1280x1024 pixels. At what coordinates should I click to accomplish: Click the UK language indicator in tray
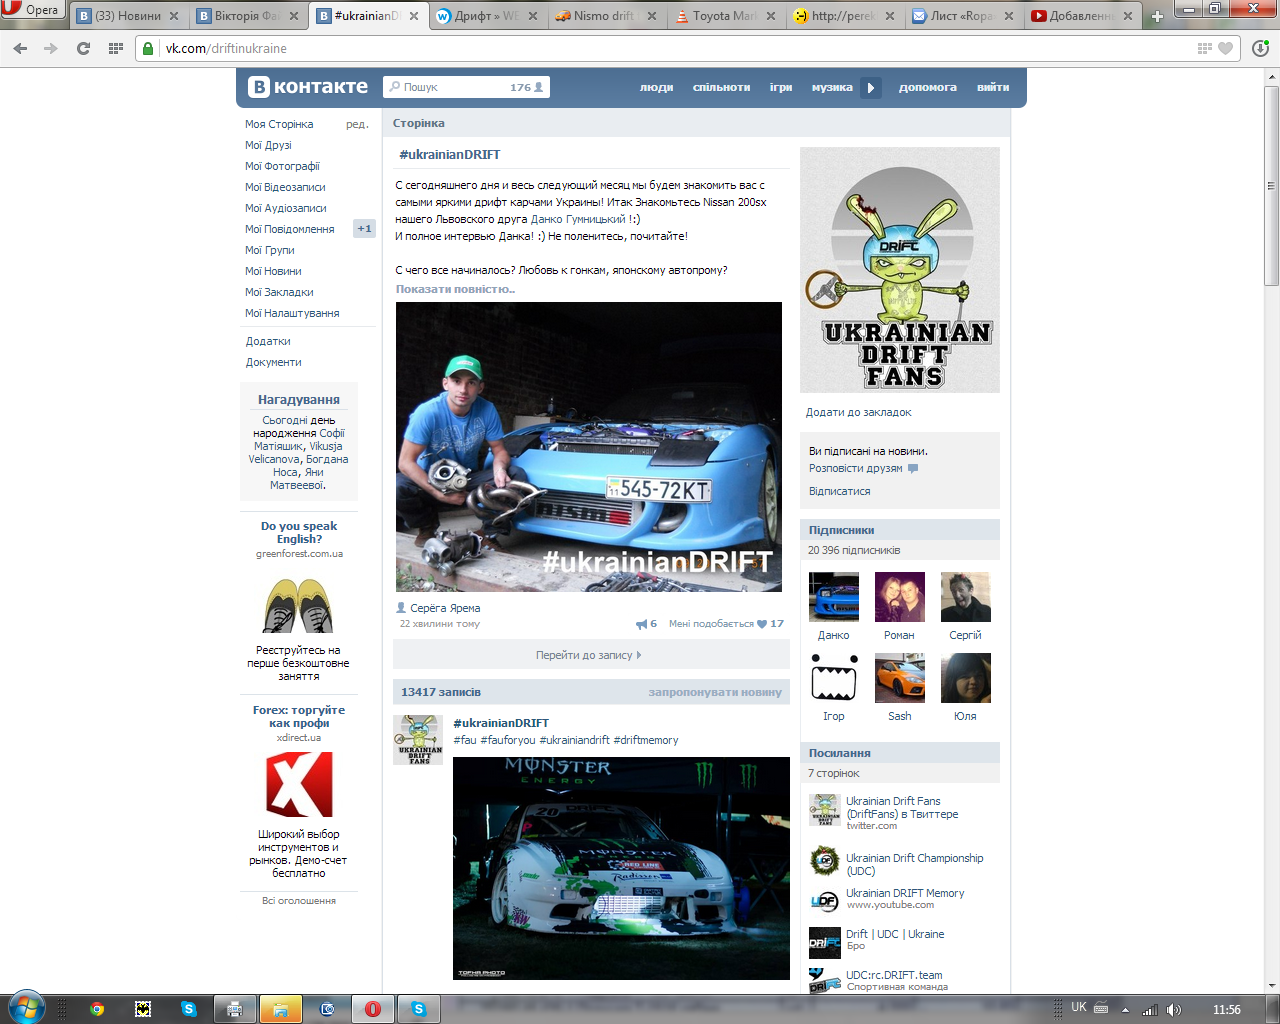(1079, 1008)
